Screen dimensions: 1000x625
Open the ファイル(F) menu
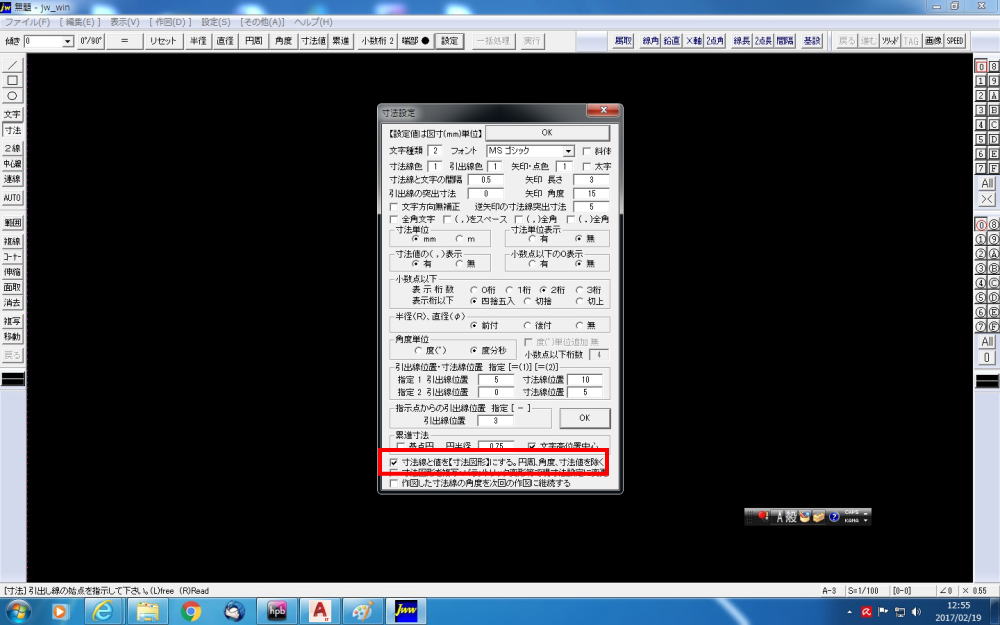[27, 22]
